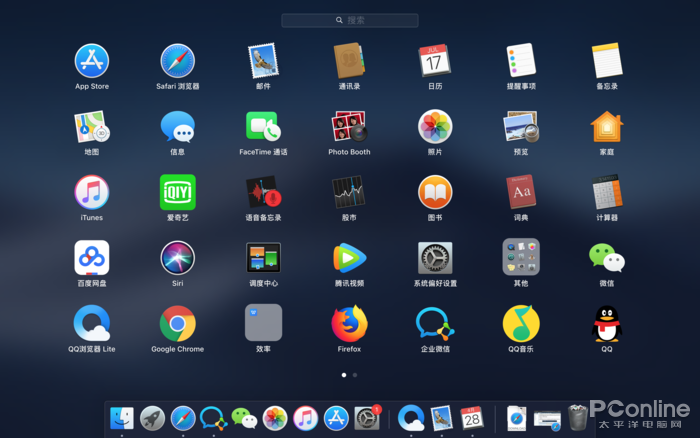Viewport: 700px width, 438px height.
Task: Open App Store from Launchpad grid
Action: click(92, 61)
